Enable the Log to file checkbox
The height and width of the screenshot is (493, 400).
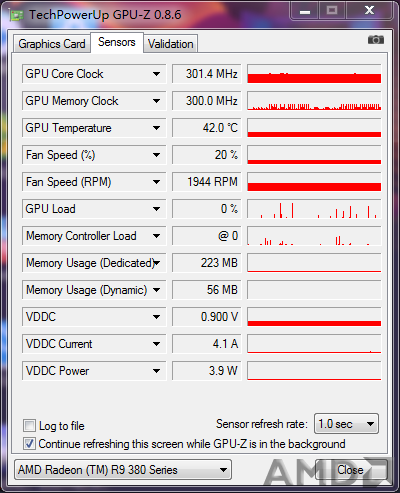click(29, 426)
